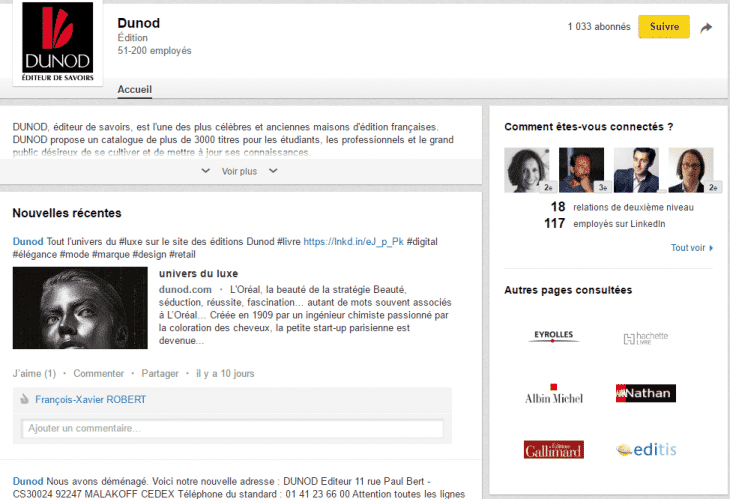Viewport: 730px width, 499px height.
Task: Click il y a 10 jours timestamp
Action: pos(225,373)
